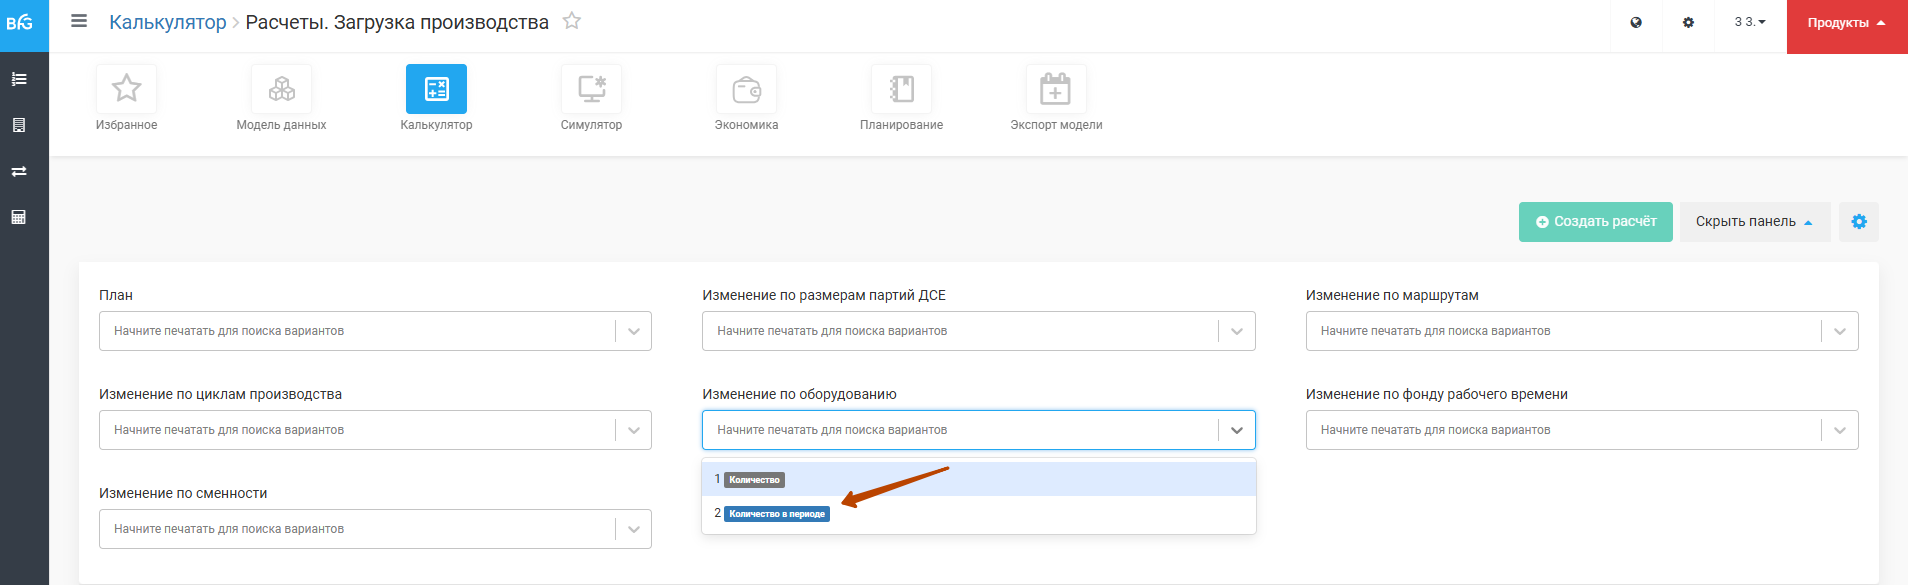Add page to favorites star

[572, 21]
